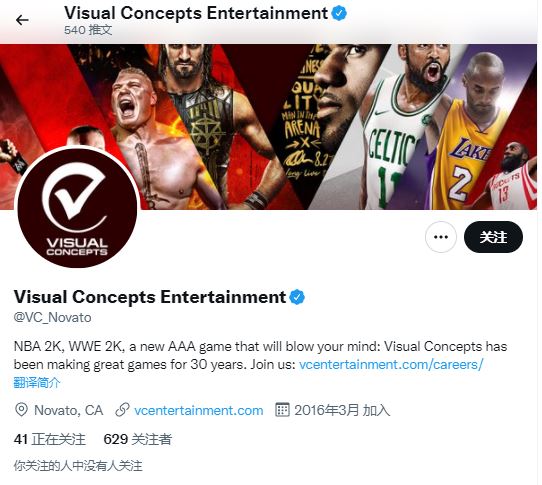542x485 pixels.
Task: Click the 2016年3月 加入 join date
Action: 342,410
